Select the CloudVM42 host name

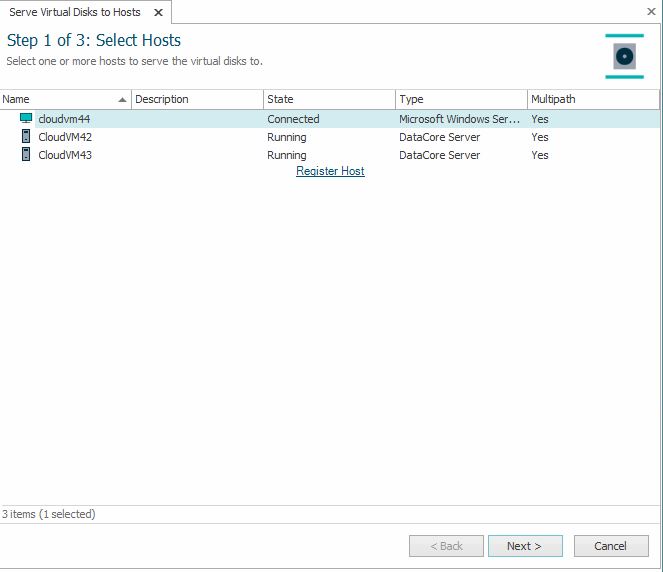coord(65,137)
